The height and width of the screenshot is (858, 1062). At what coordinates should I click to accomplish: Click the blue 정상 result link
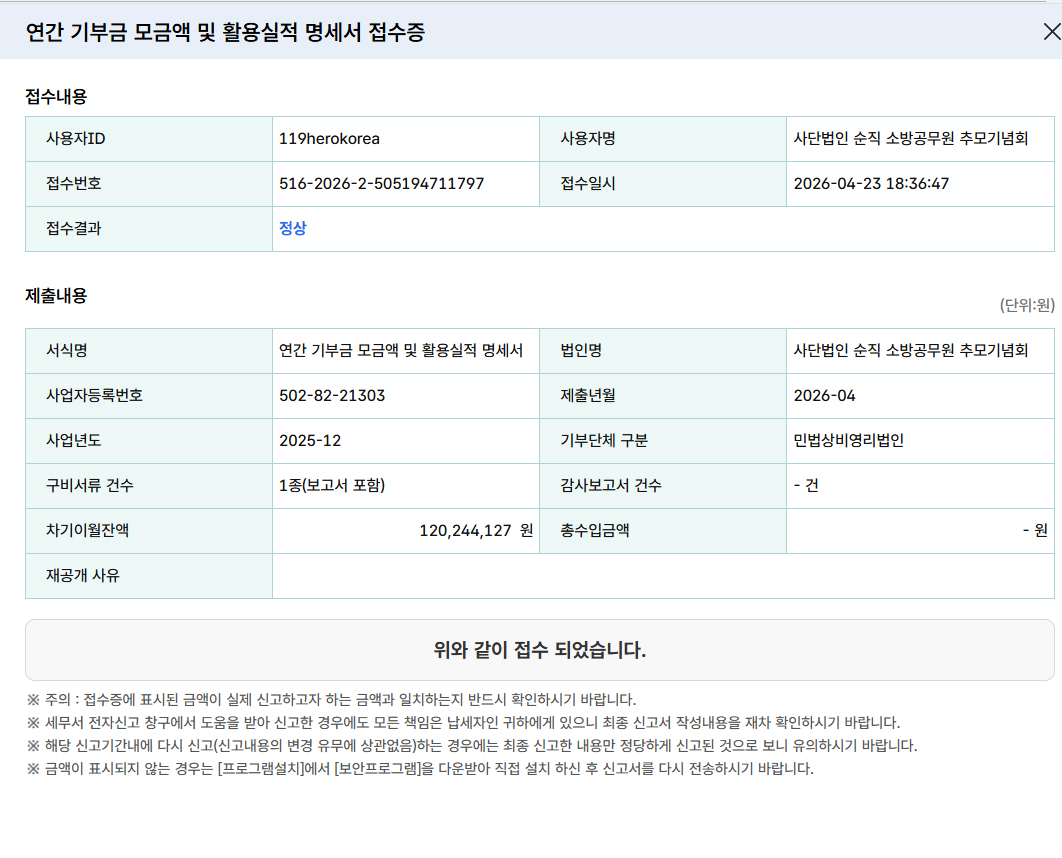(292, 228)
